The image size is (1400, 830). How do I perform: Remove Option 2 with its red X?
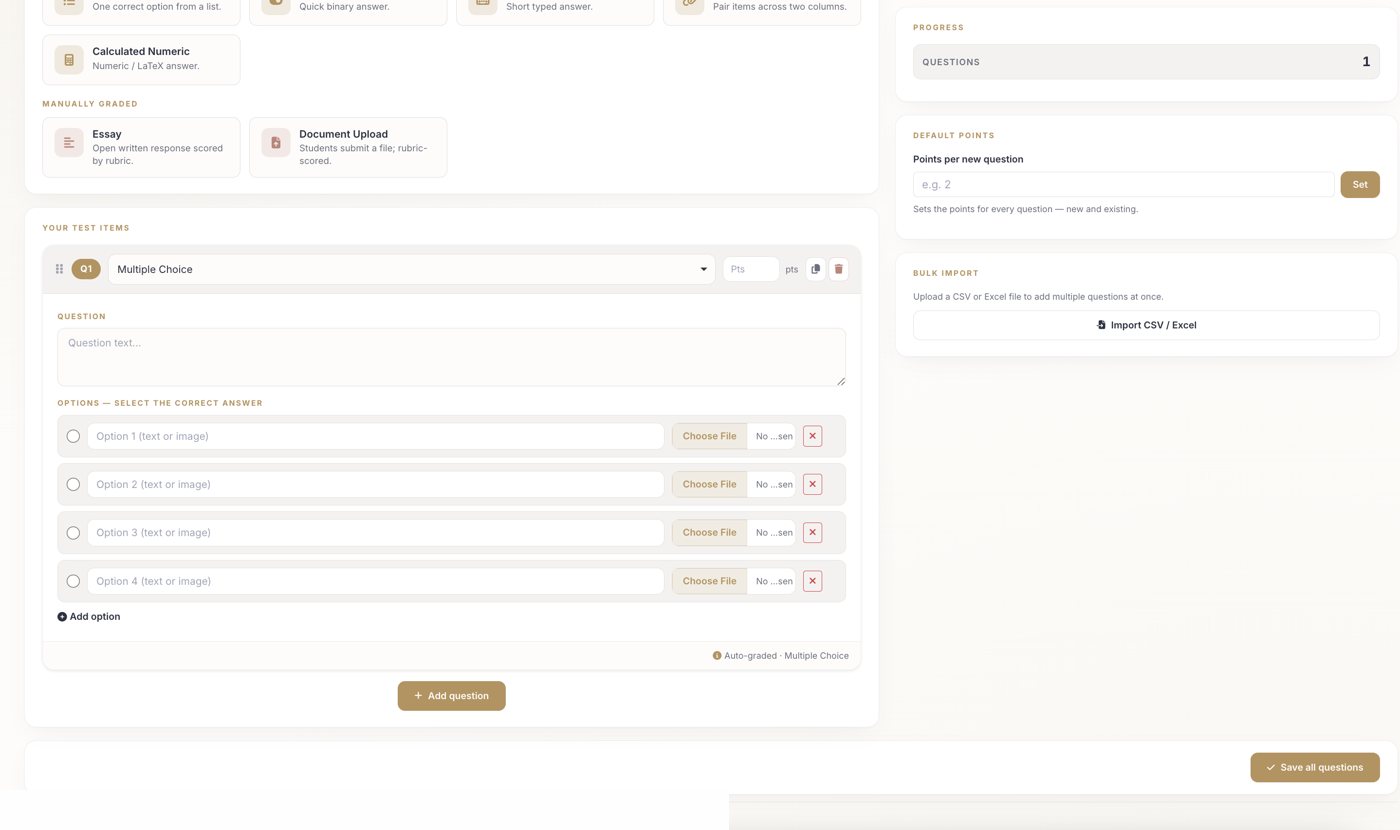click(812, 484)
